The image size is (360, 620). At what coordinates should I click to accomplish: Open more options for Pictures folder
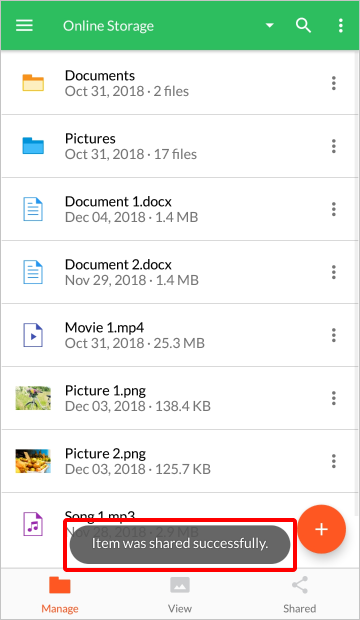pyautogui.click(x=334, y=146)
